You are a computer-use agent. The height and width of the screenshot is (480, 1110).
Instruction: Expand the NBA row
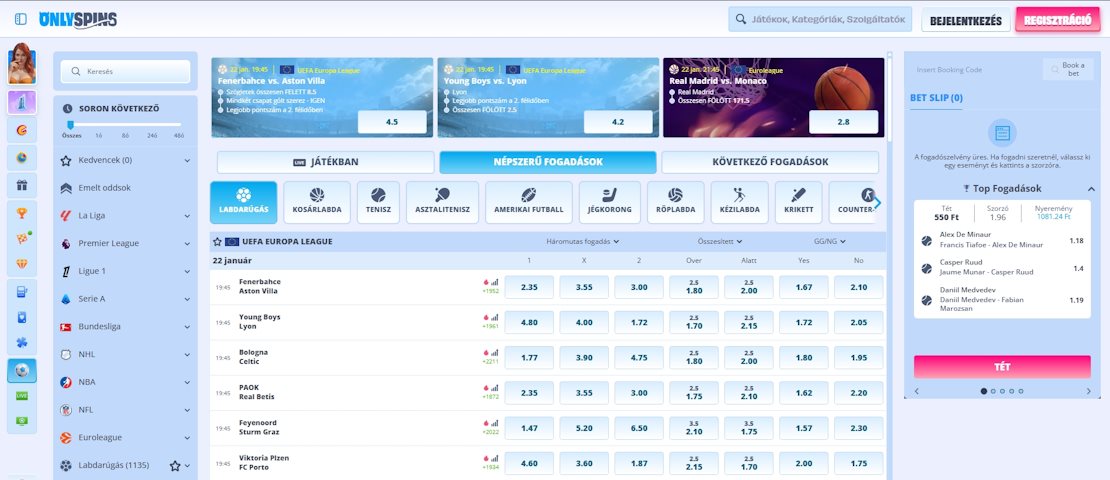coord(125,382)
